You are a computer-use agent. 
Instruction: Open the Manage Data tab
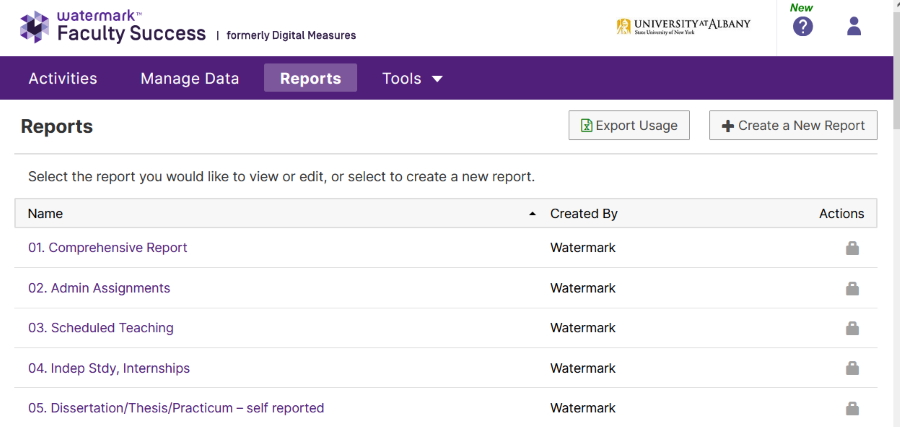(190, 78)
